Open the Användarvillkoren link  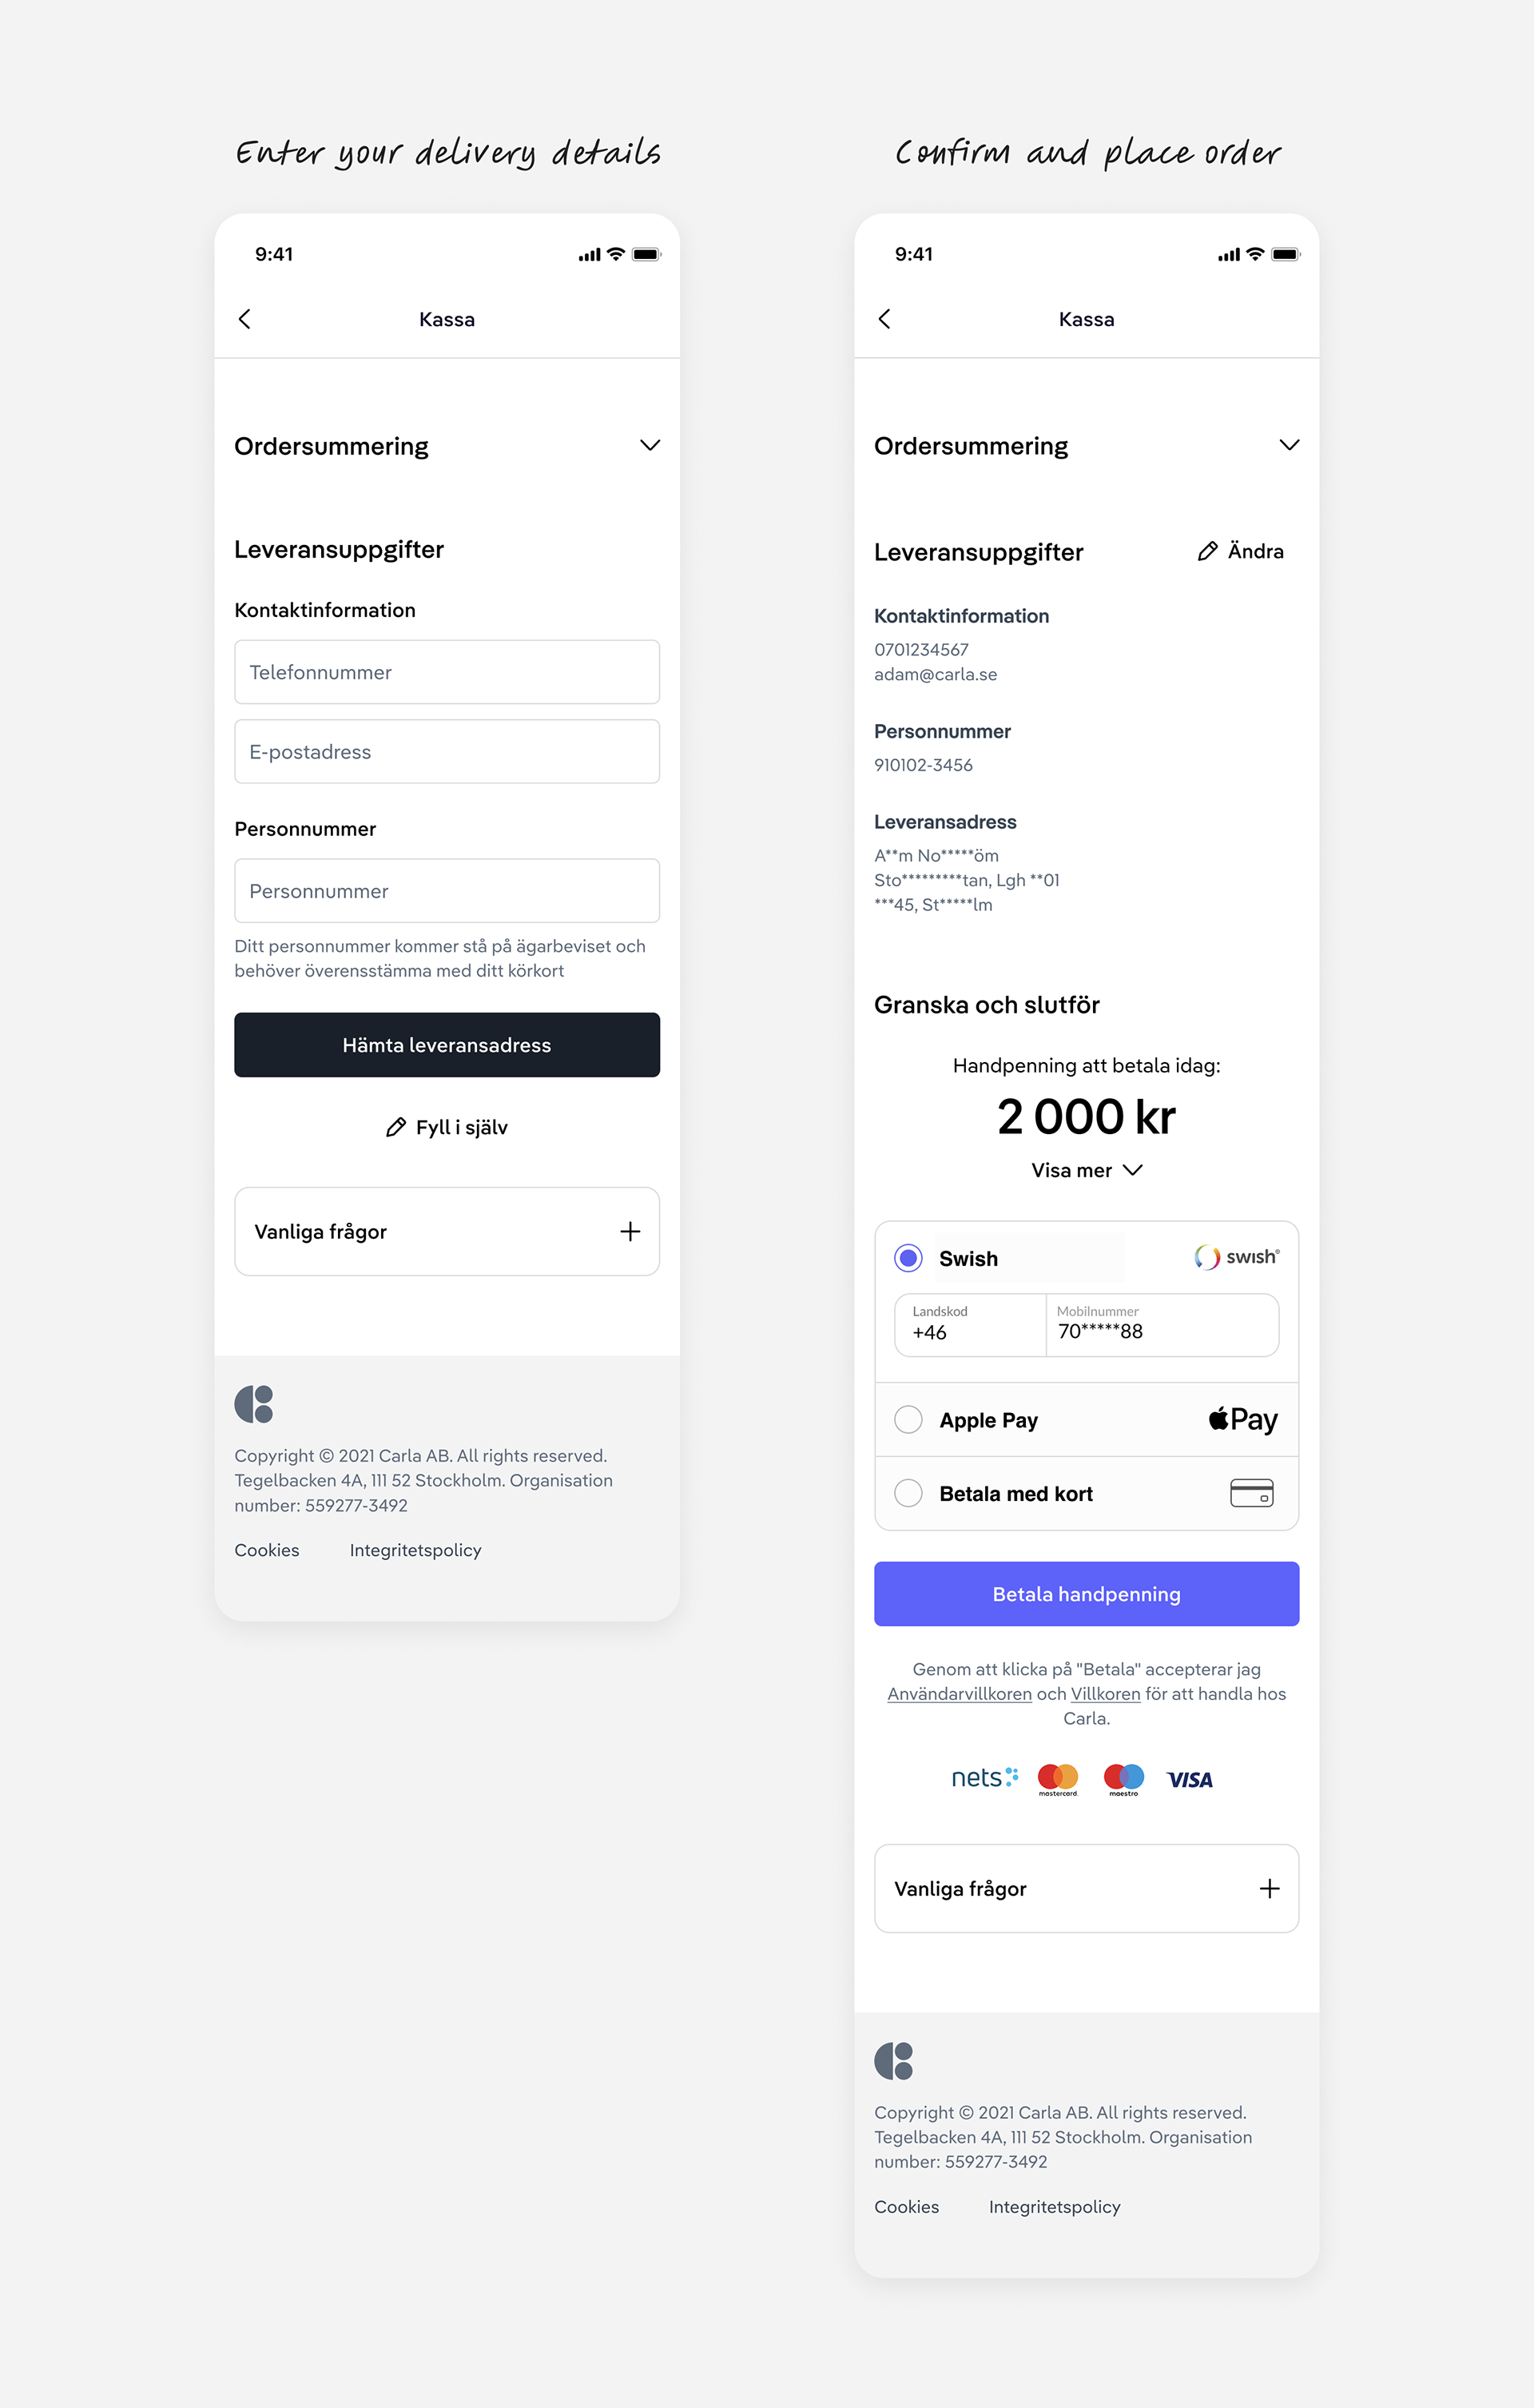tap(959, 1694)
